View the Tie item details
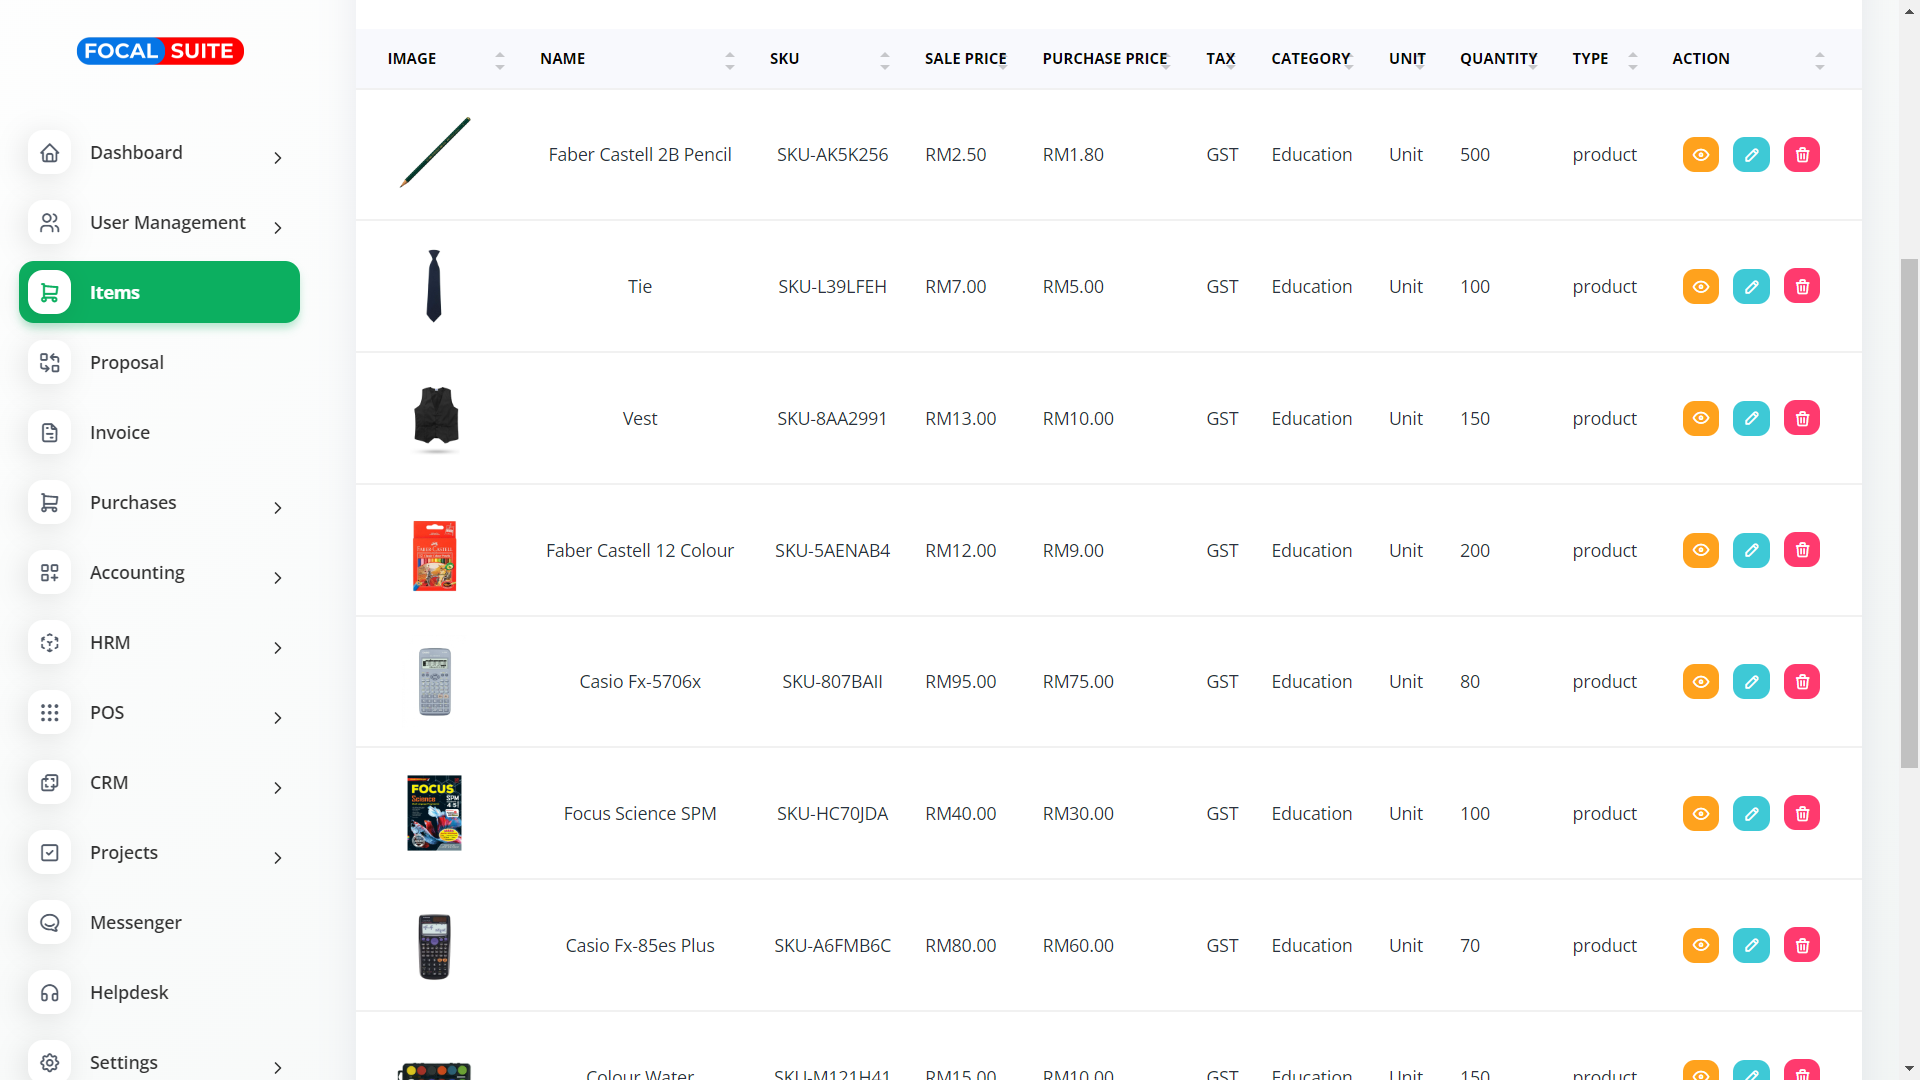Screen dimensions: 1920x1080 click(x=1700, y=287)
